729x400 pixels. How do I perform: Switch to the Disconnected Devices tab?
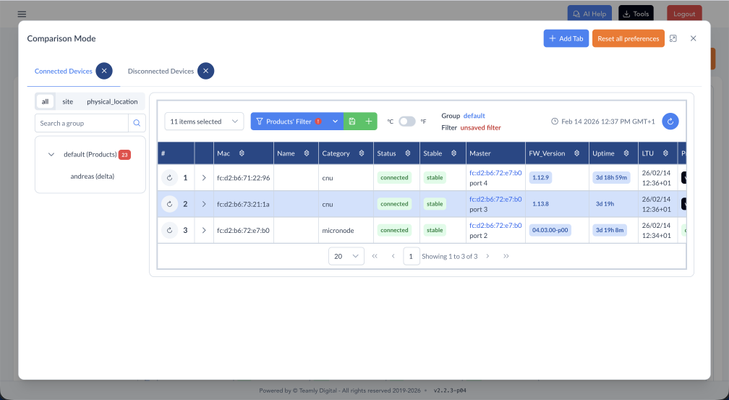[160, 71]
